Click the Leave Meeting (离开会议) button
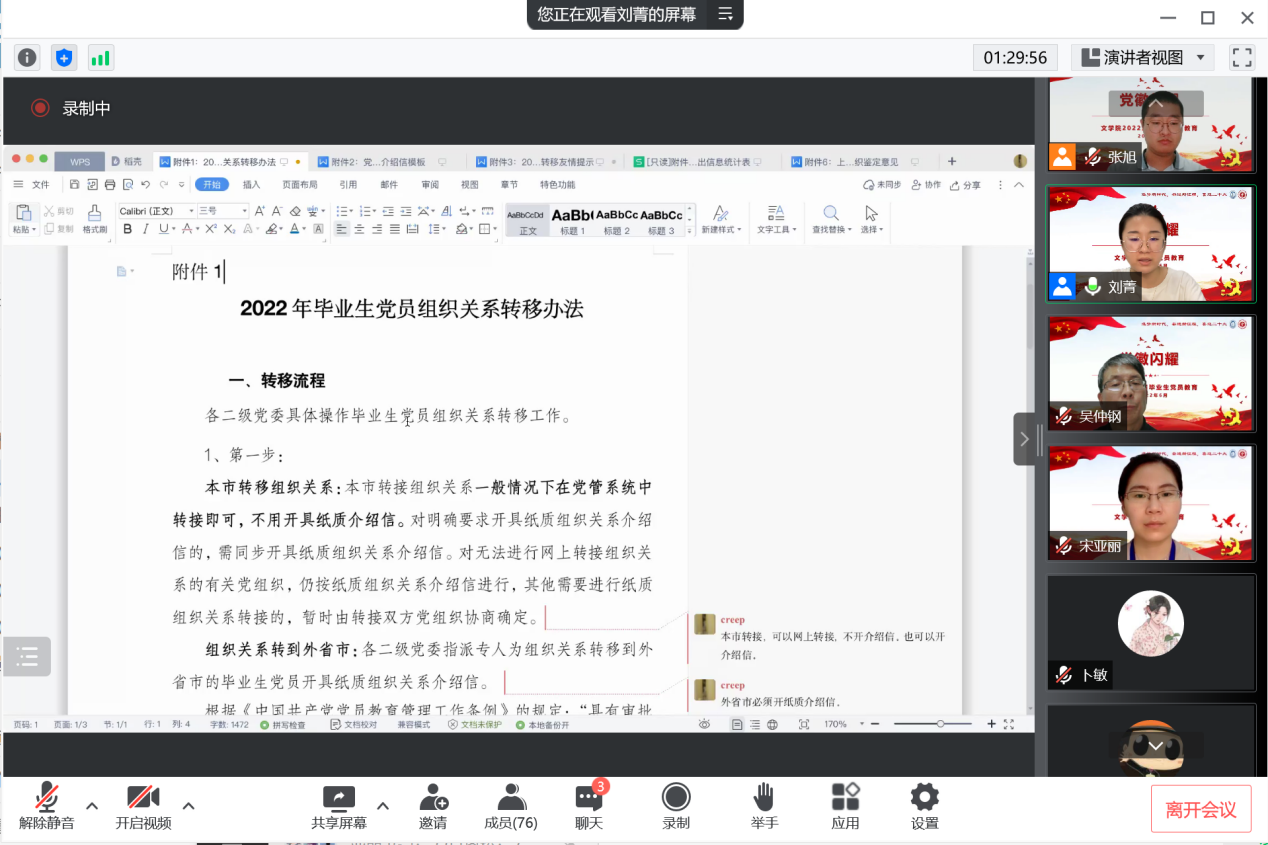The image size is (1268, 845). pos(1201,810)
